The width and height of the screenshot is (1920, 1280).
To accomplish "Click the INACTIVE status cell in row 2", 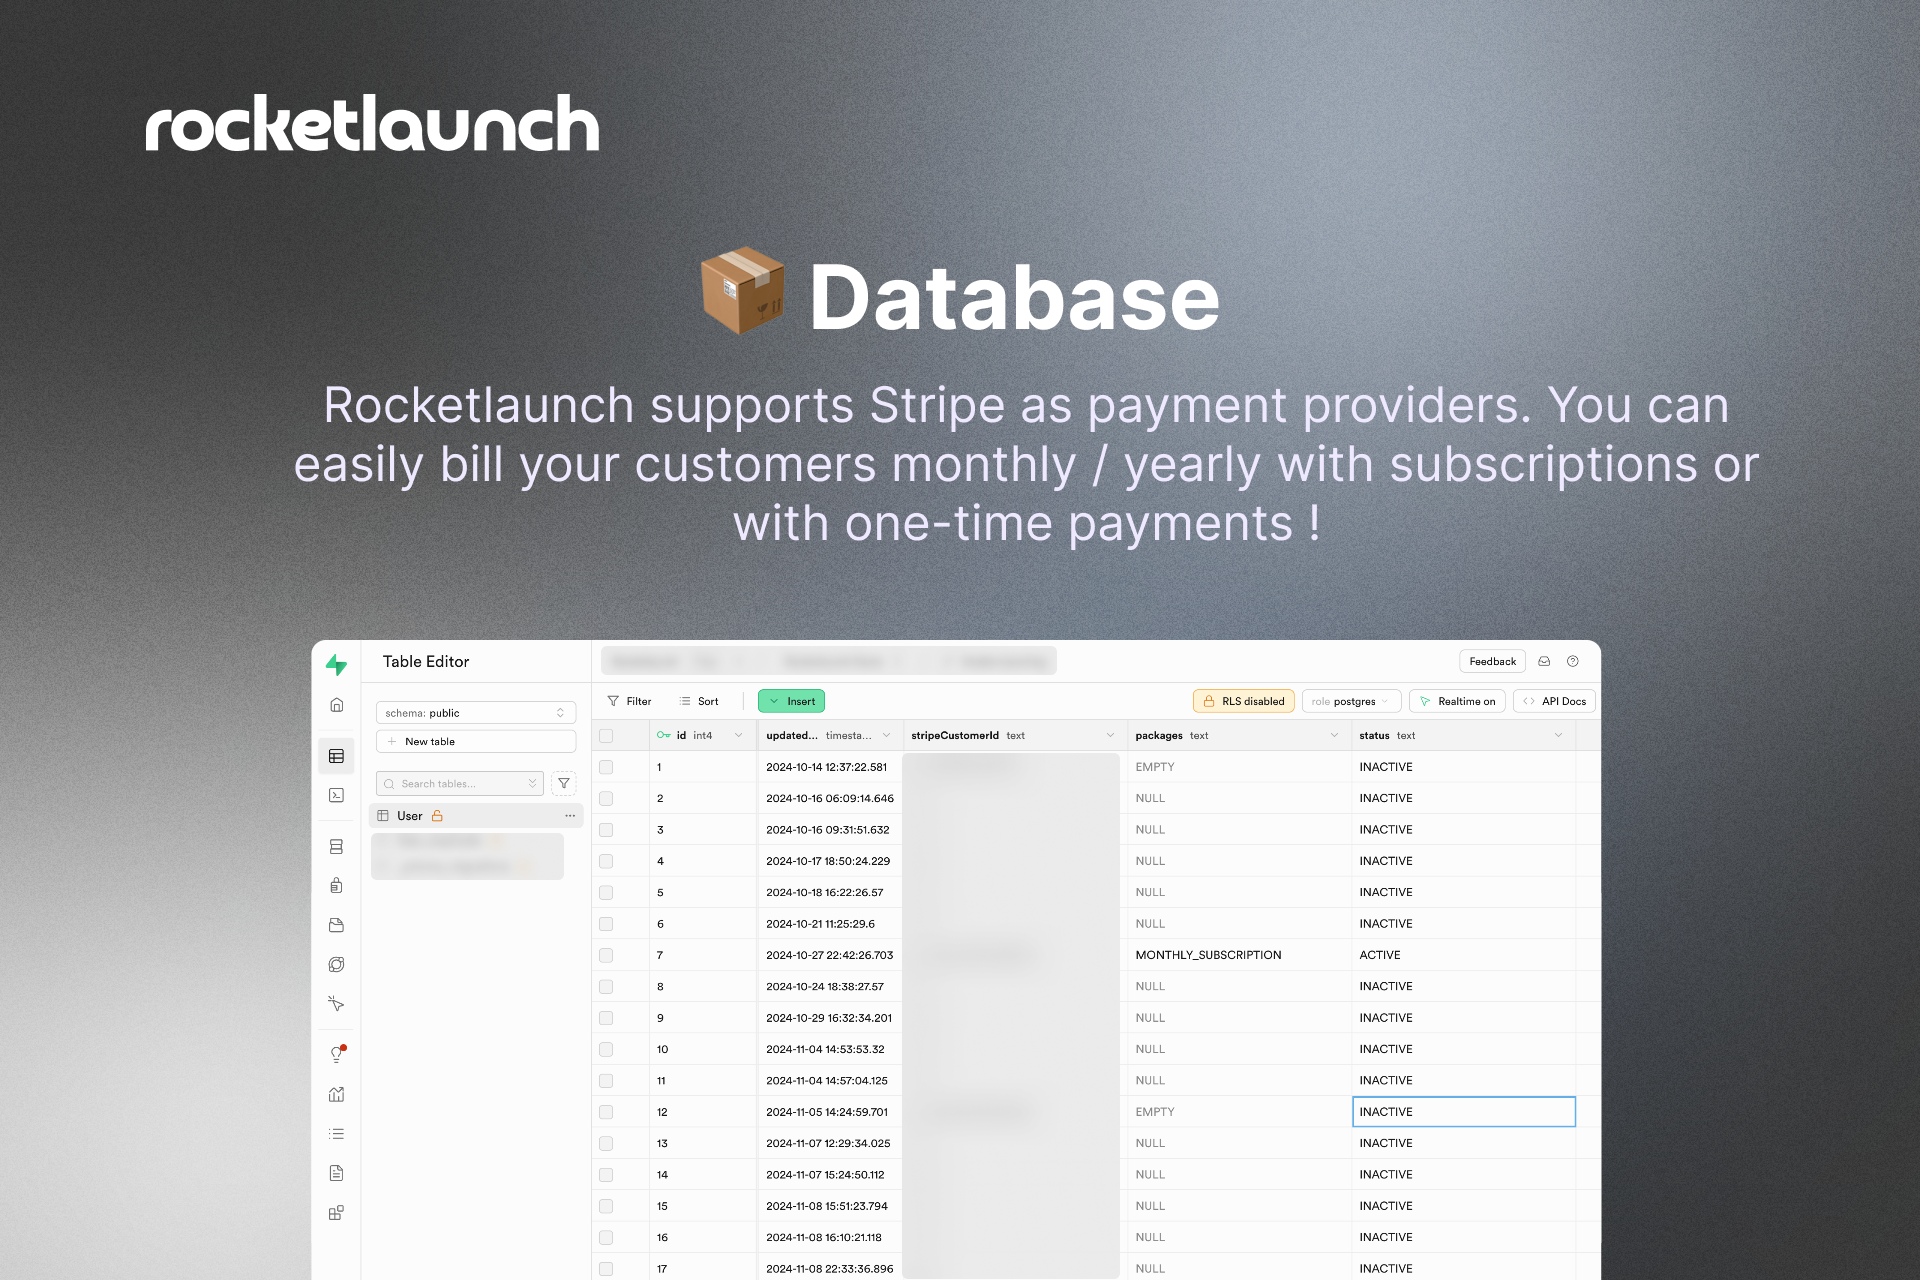I will pyautogui.click(x=1464, y=798).
